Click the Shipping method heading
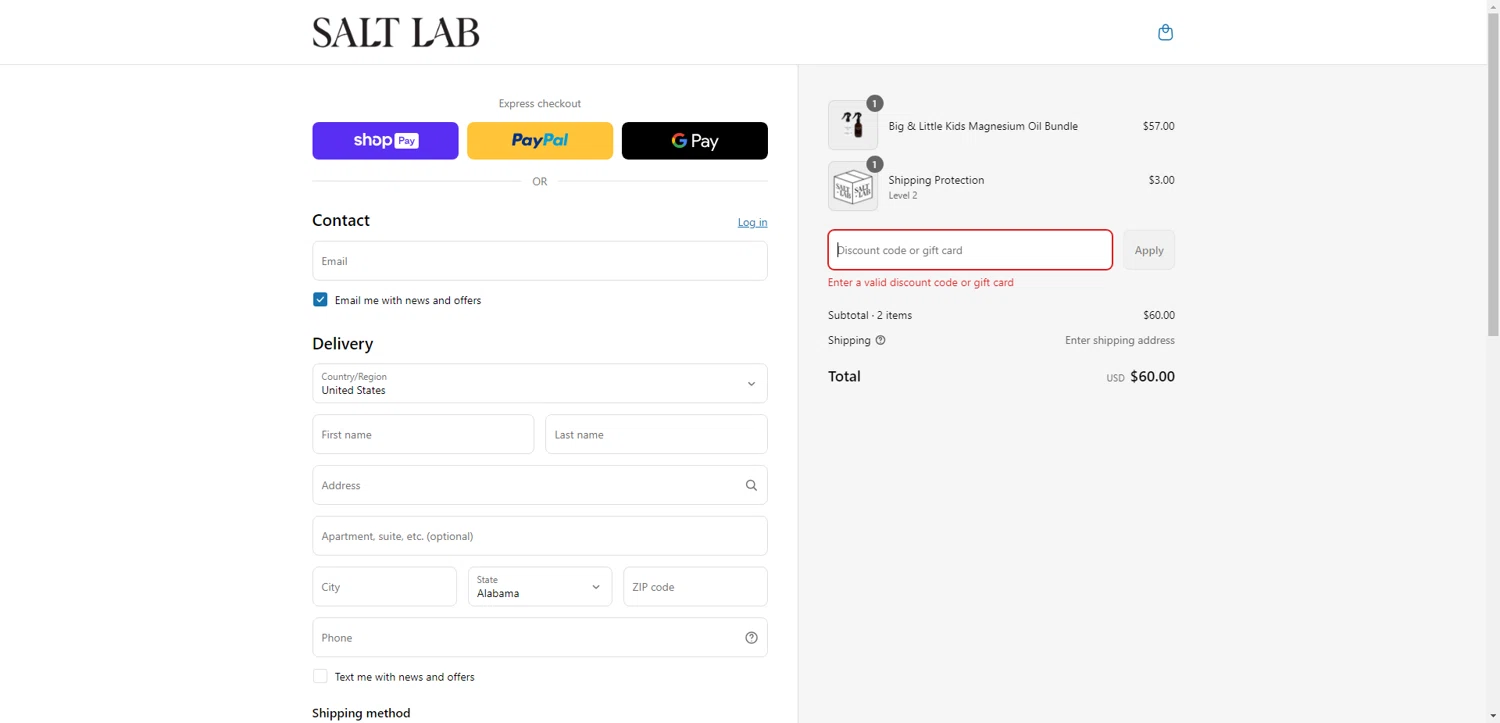 [361, 713]
